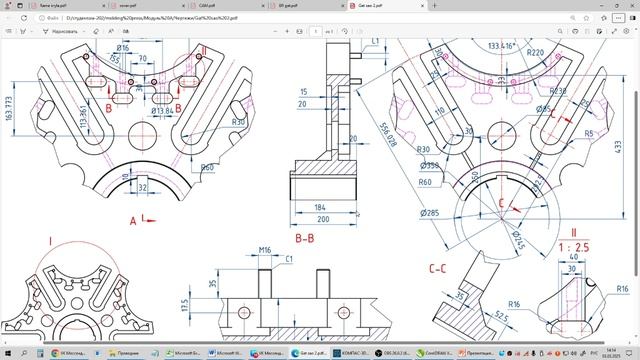The height and width of the screenshot is (360, 640).
Task: Switch to CorelDRAW taskbar window
Action: pyautogui.click(x=434, y=353)
